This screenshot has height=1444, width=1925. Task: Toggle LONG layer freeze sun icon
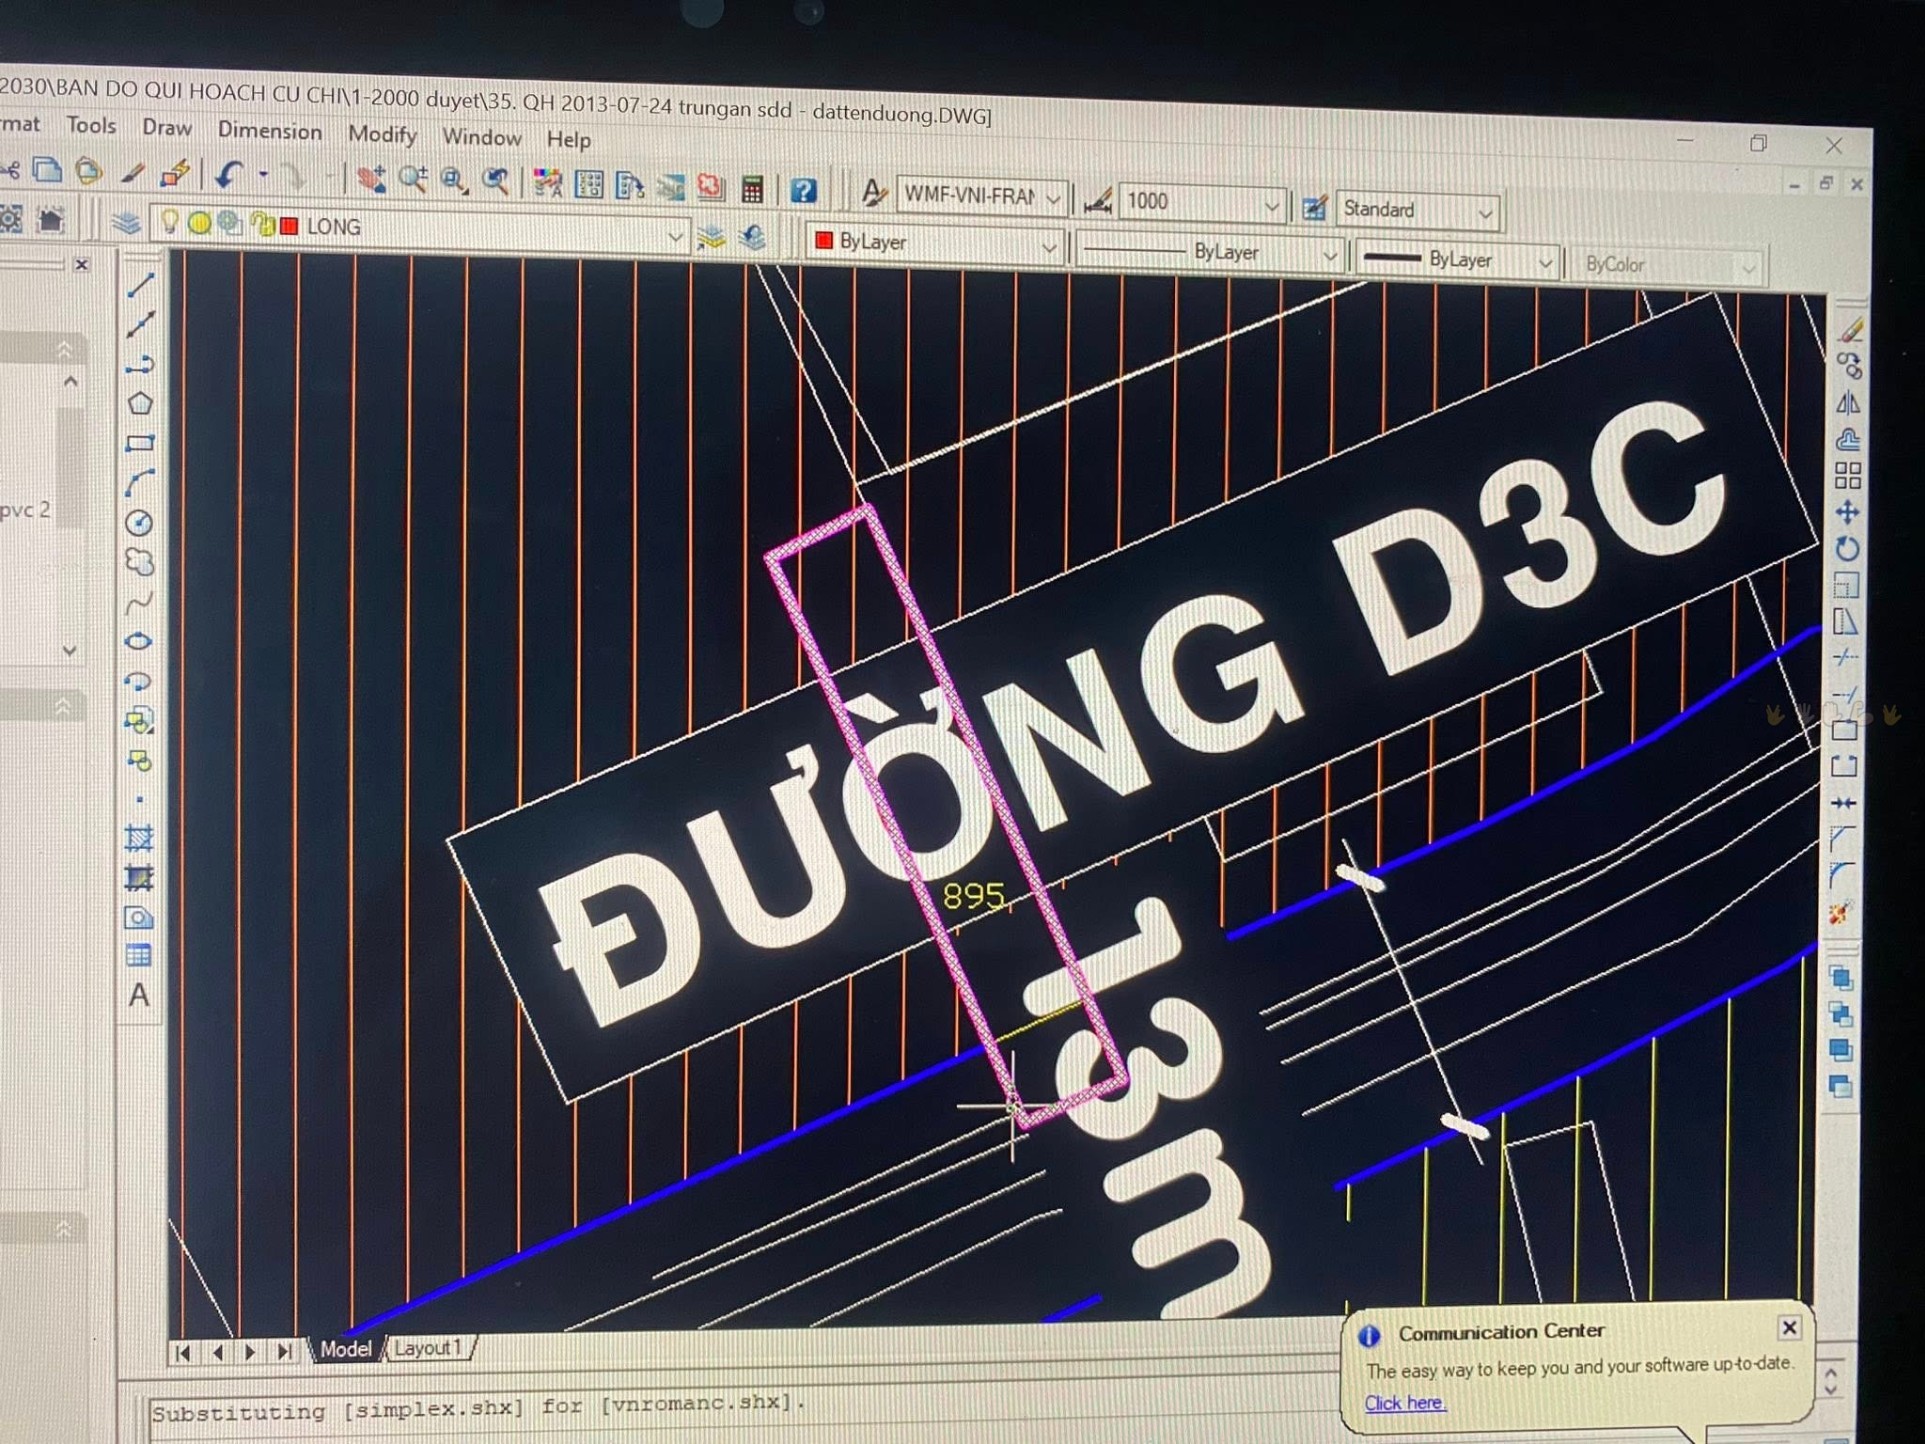coord(199,223)
